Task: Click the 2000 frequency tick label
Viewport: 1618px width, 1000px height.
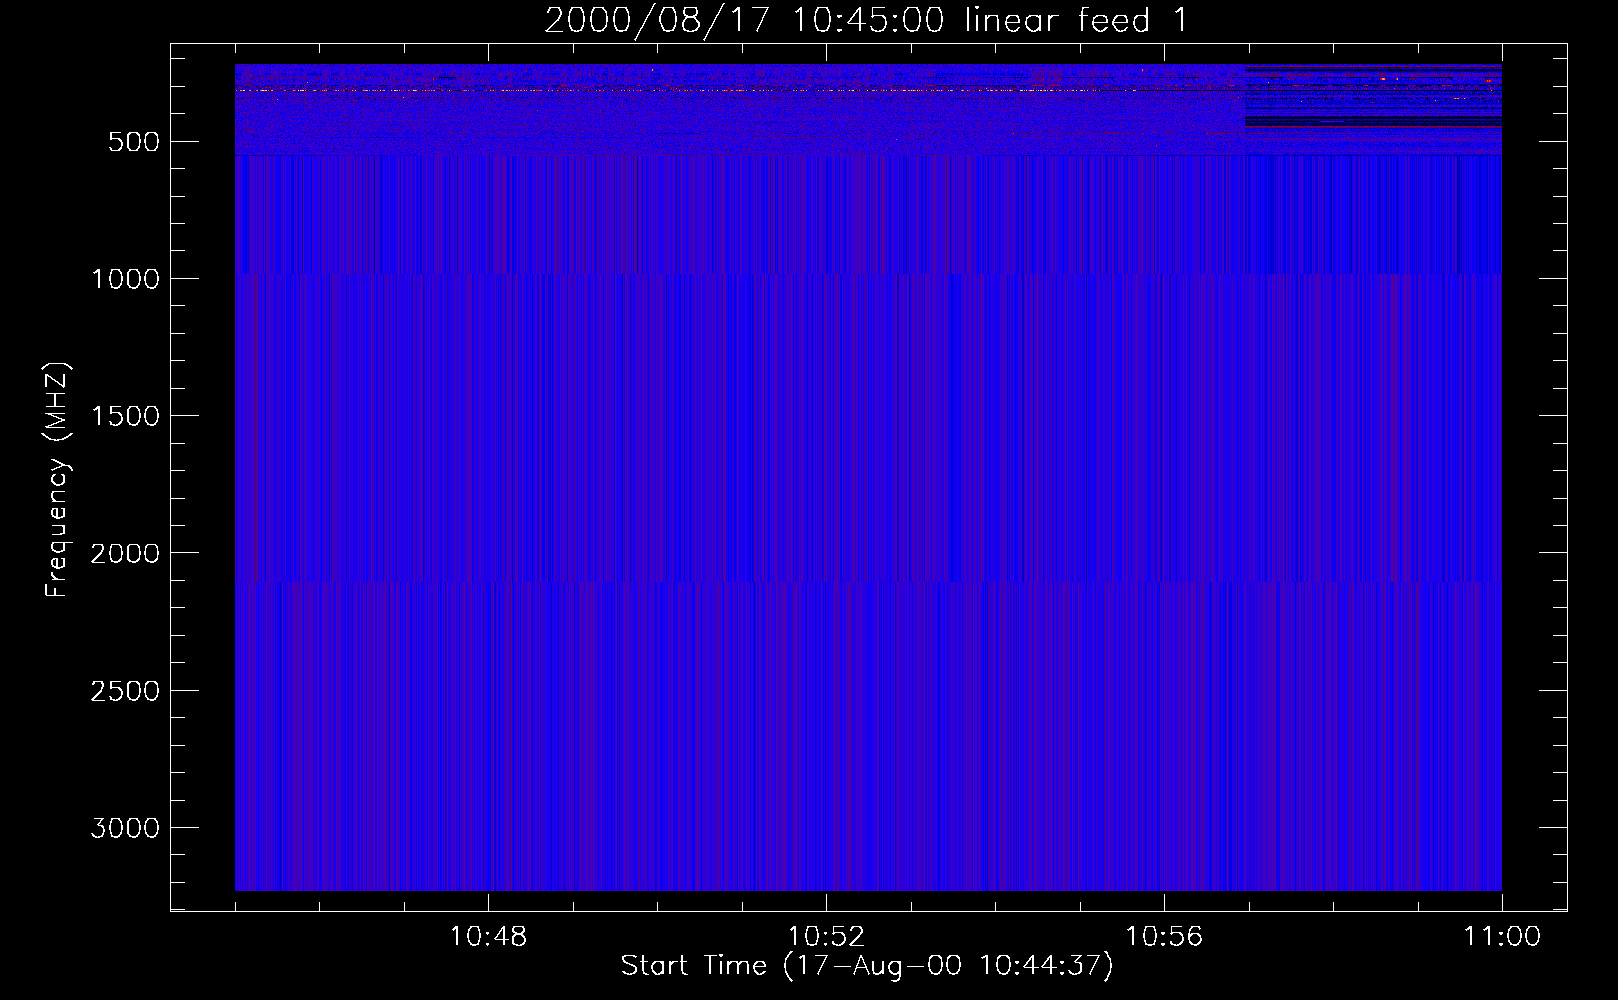Action: (125, 553)
